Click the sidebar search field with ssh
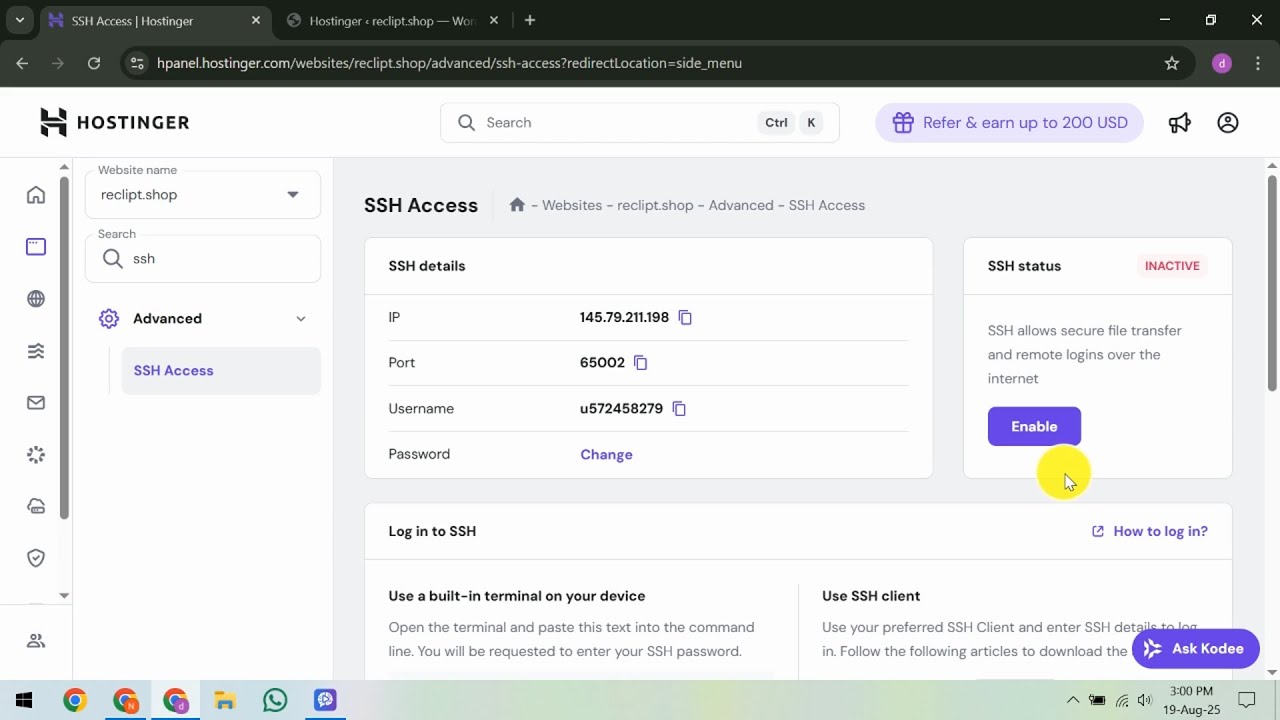Image resolution: width=1280 pixels, height=720 pixels. pos(203,259)
